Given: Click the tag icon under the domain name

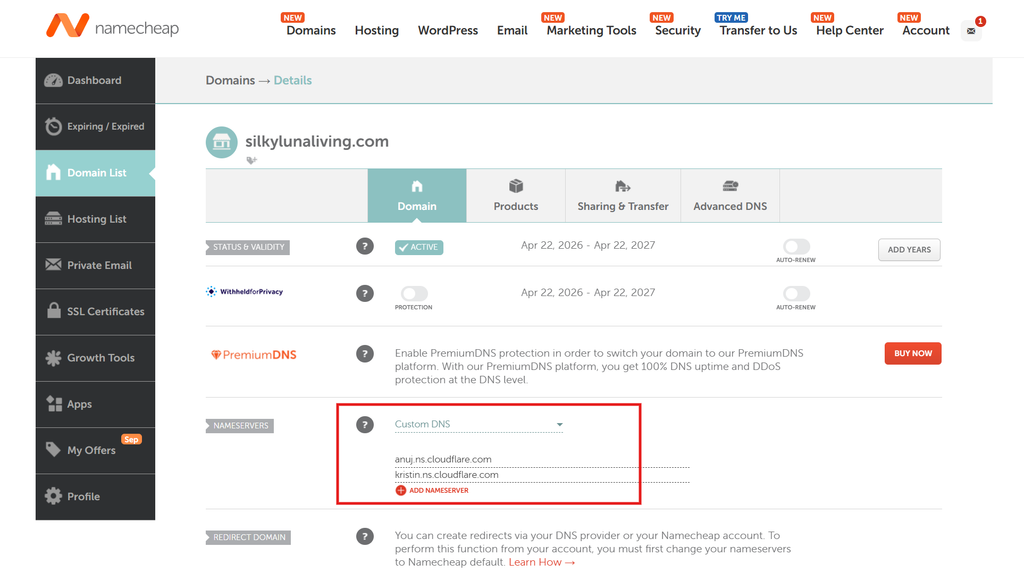Looking at the screenshot, I should (251, 160).
